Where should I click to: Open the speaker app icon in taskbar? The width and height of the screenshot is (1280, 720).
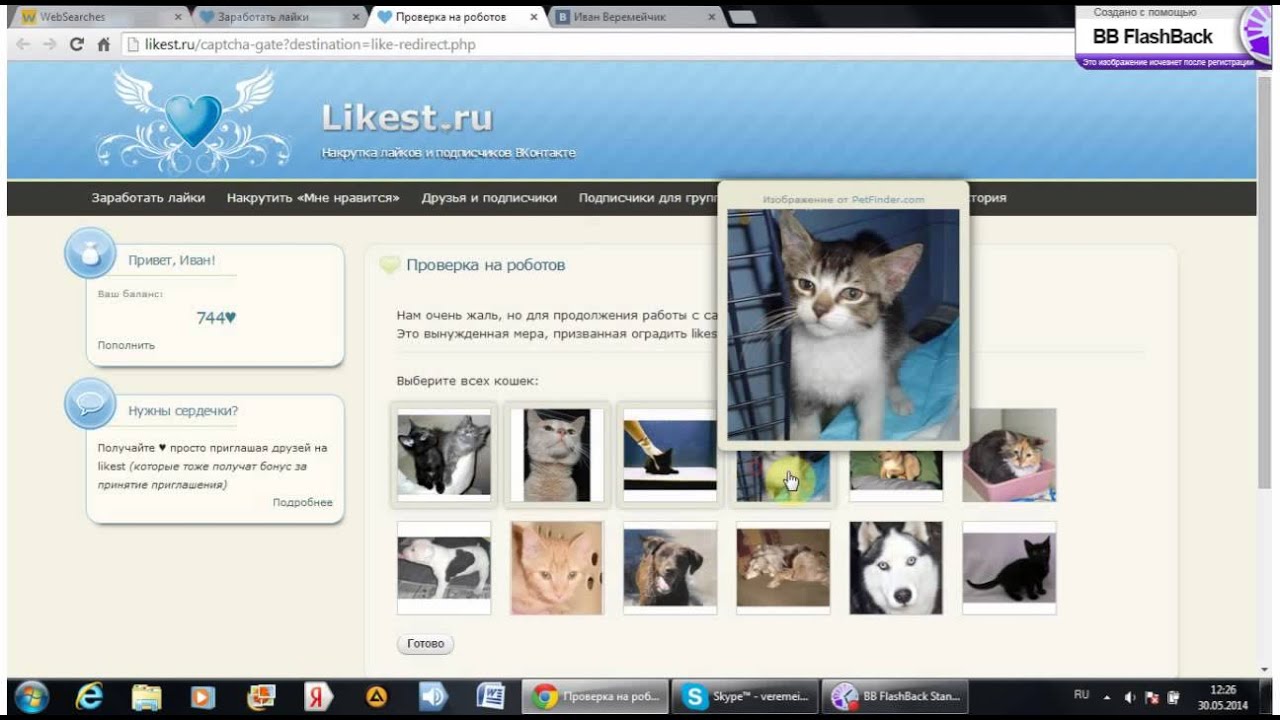pyautogui.click(x=433, y=696)
